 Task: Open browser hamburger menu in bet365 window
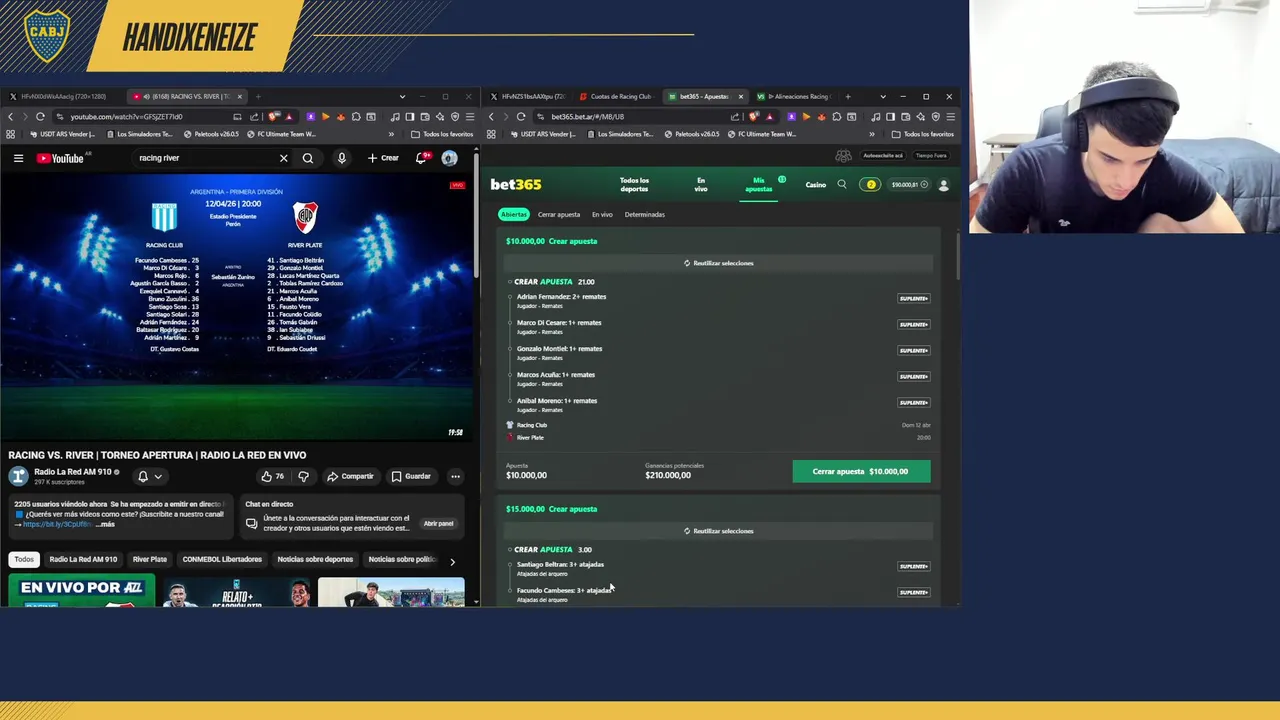coord(950,116)
